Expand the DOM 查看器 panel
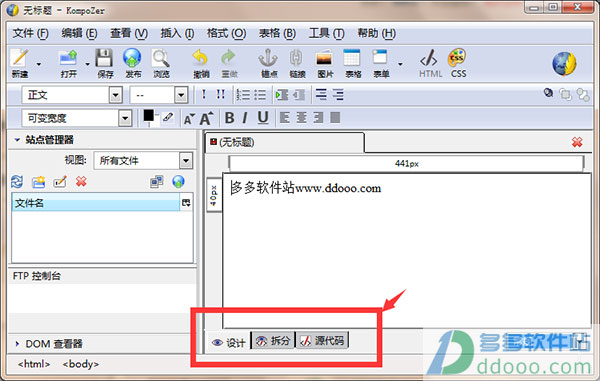Image resolution: width=600 pixels, height=381 pixels. 17,344
